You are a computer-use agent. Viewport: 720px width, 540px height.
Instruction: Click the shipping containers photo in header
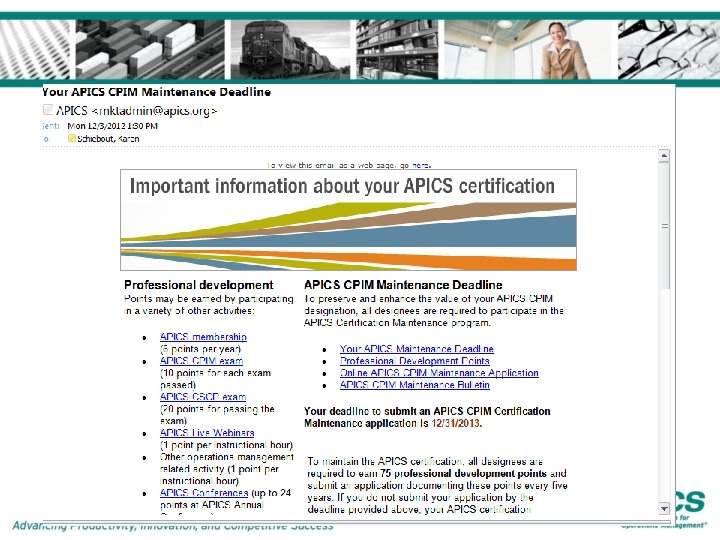click(x=150, y=50)
